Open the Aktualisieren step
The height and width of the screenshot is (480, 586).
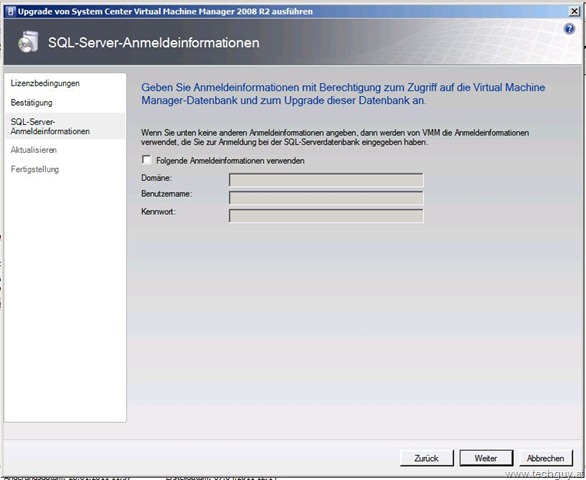pos(34,150)
